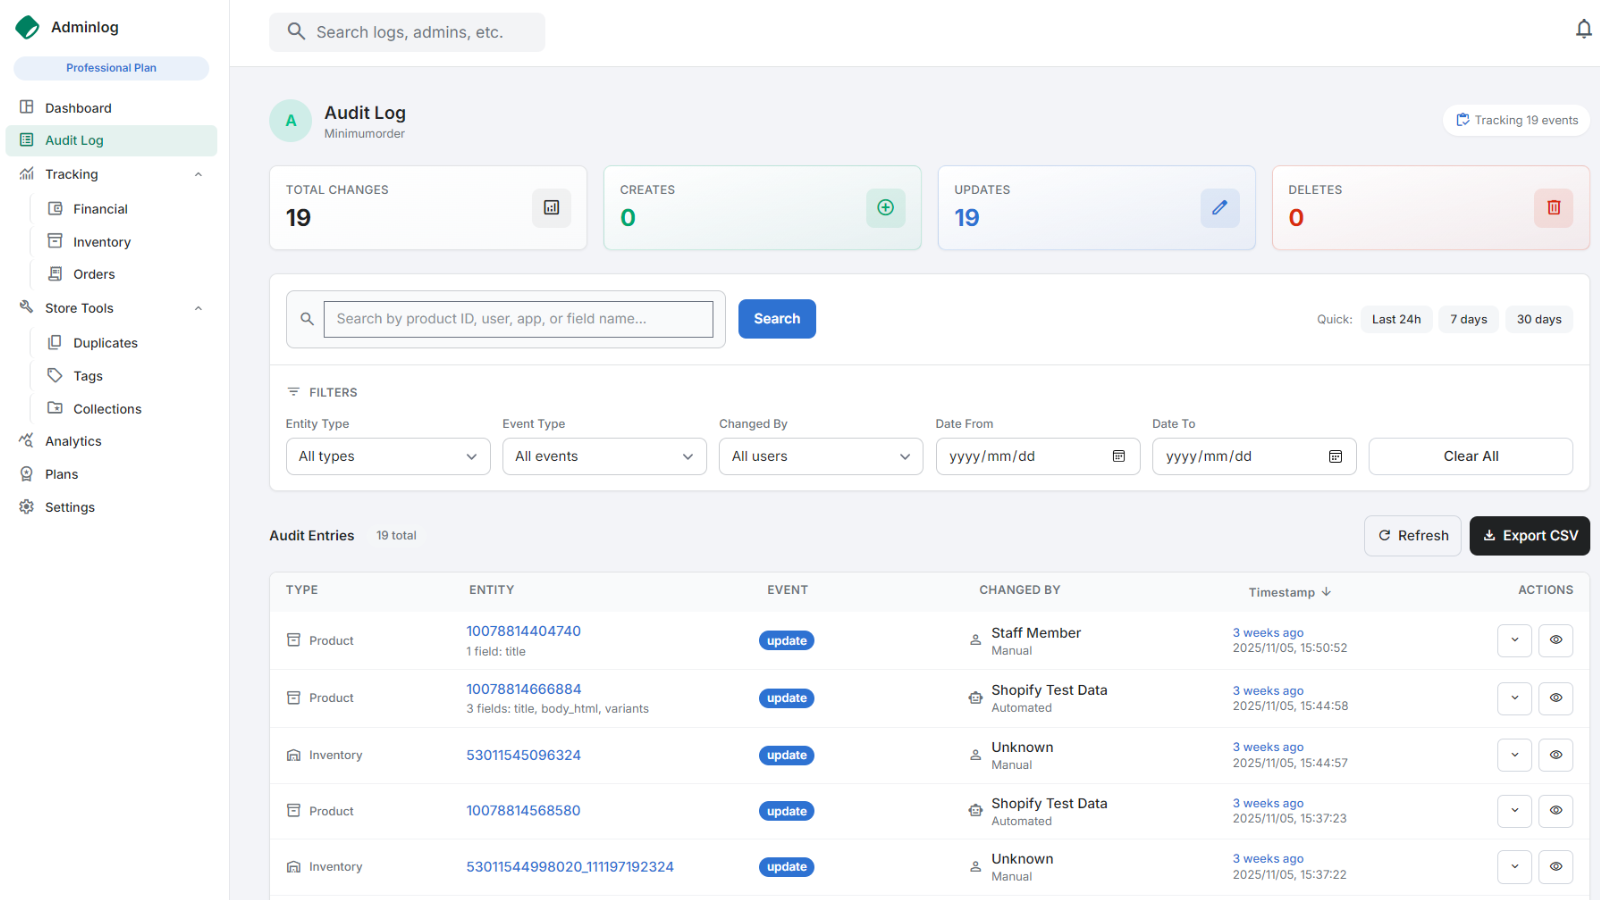Click eye icon for entry 10078814666884
The height and width of the screenshot is (900, 1600).
tap(1555, 698)
